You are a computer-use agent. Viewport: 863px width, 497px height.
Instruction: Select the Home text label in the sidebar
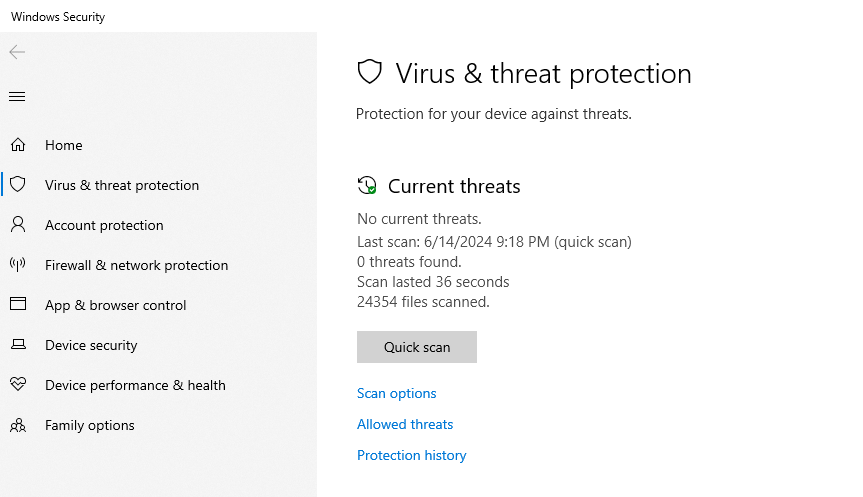click(x=64, y=145)
